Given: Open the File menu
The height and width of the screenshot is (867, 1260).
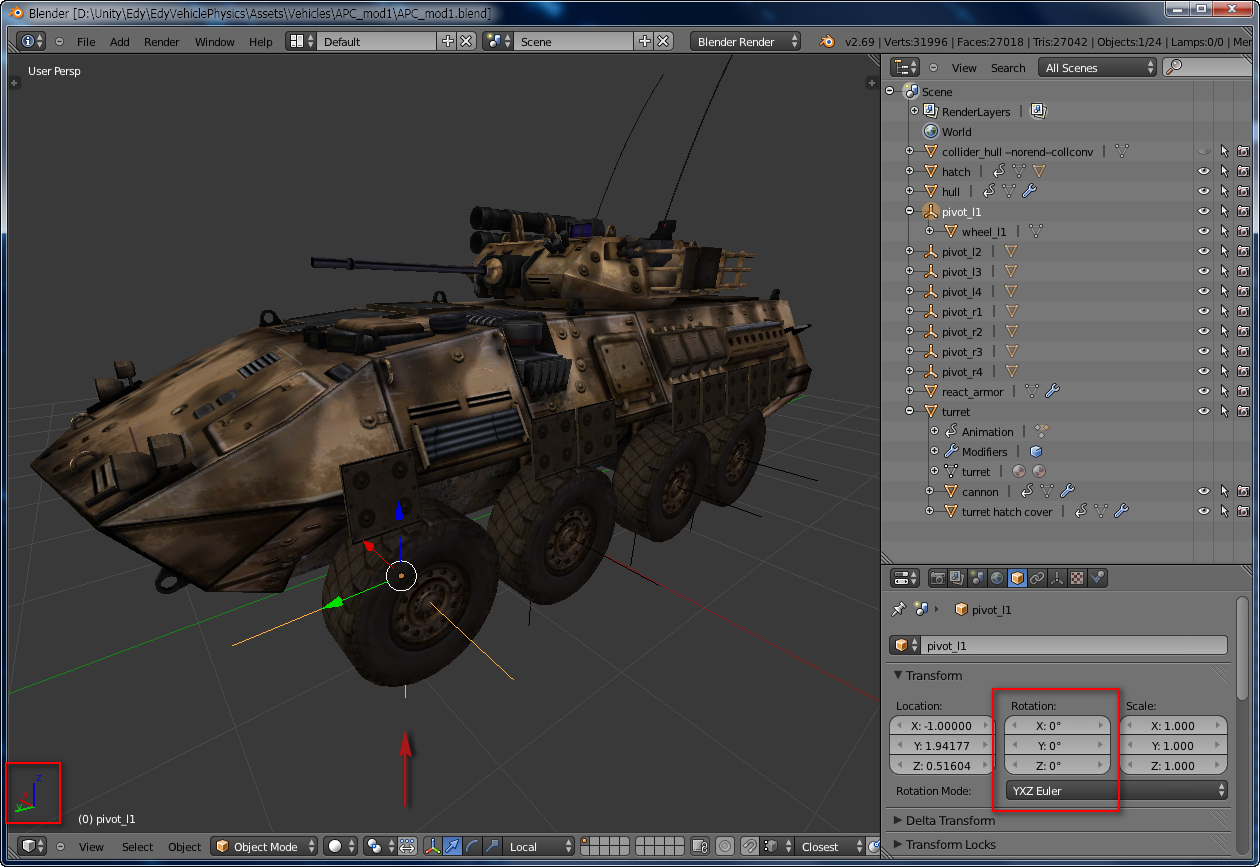Looking at the screenshot, I should point(86,42).
